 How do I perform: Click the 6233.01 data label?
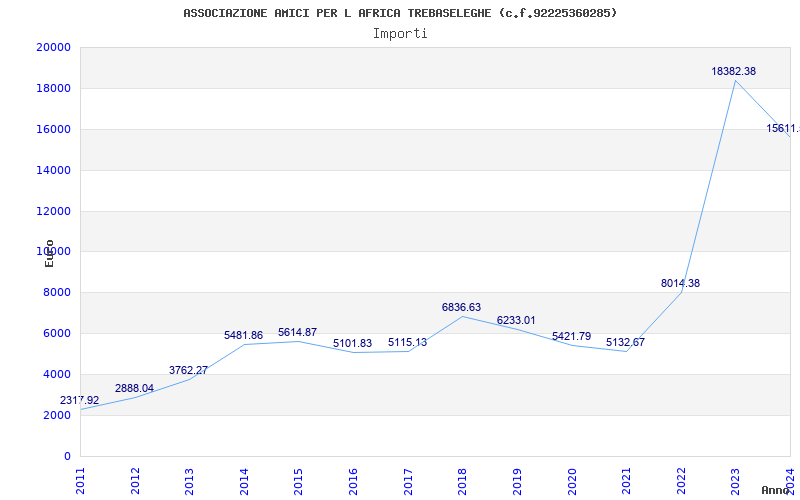(516, 320)
